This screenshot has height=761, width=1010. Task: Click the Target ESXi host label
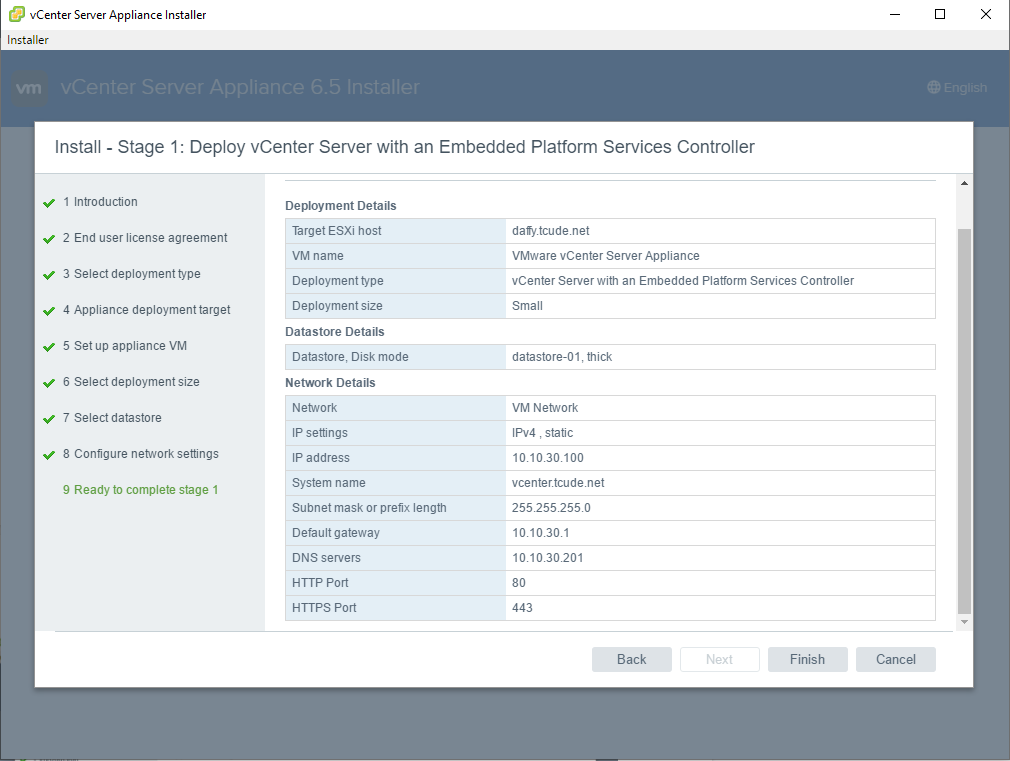click(x=336, y=231)
